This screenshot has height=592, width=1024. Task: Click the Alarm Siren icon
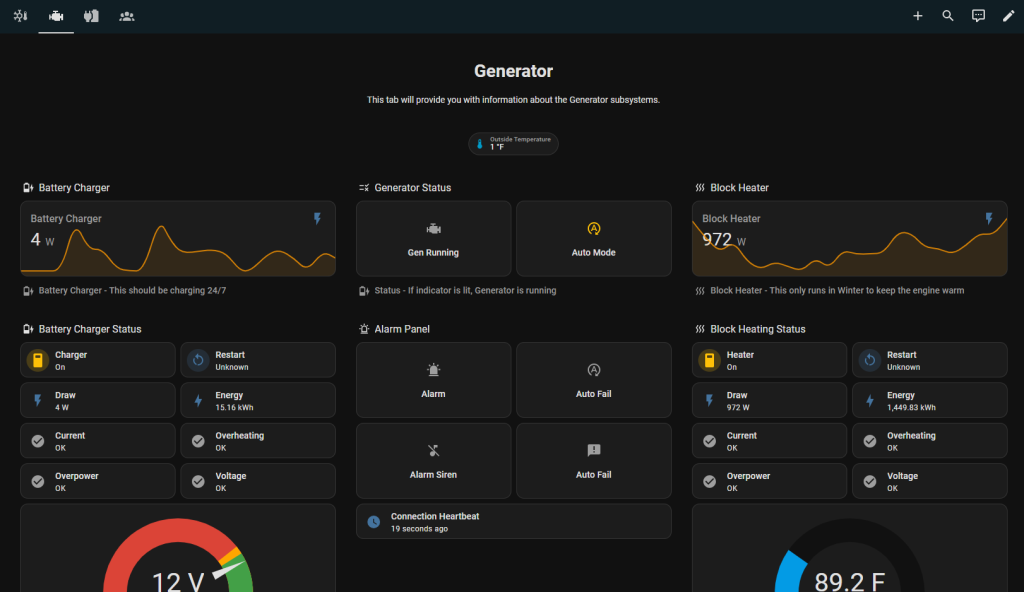point(433,451)
